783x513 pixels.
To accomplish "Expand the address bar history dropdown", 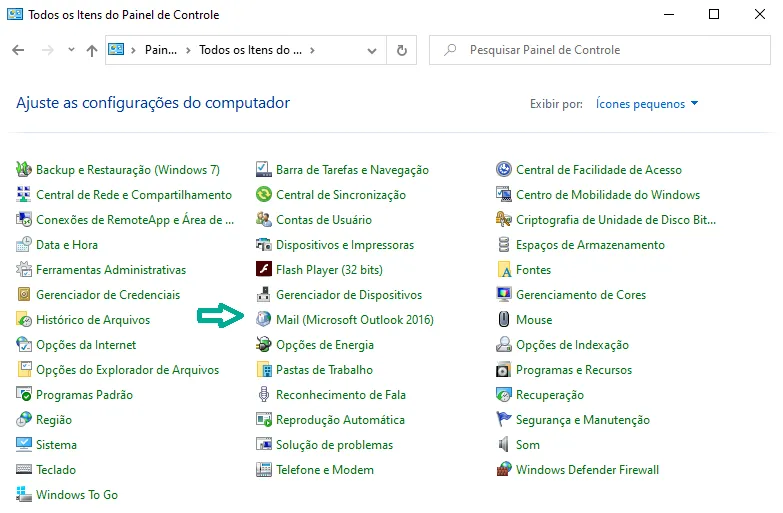I will (x=372, y=50).
